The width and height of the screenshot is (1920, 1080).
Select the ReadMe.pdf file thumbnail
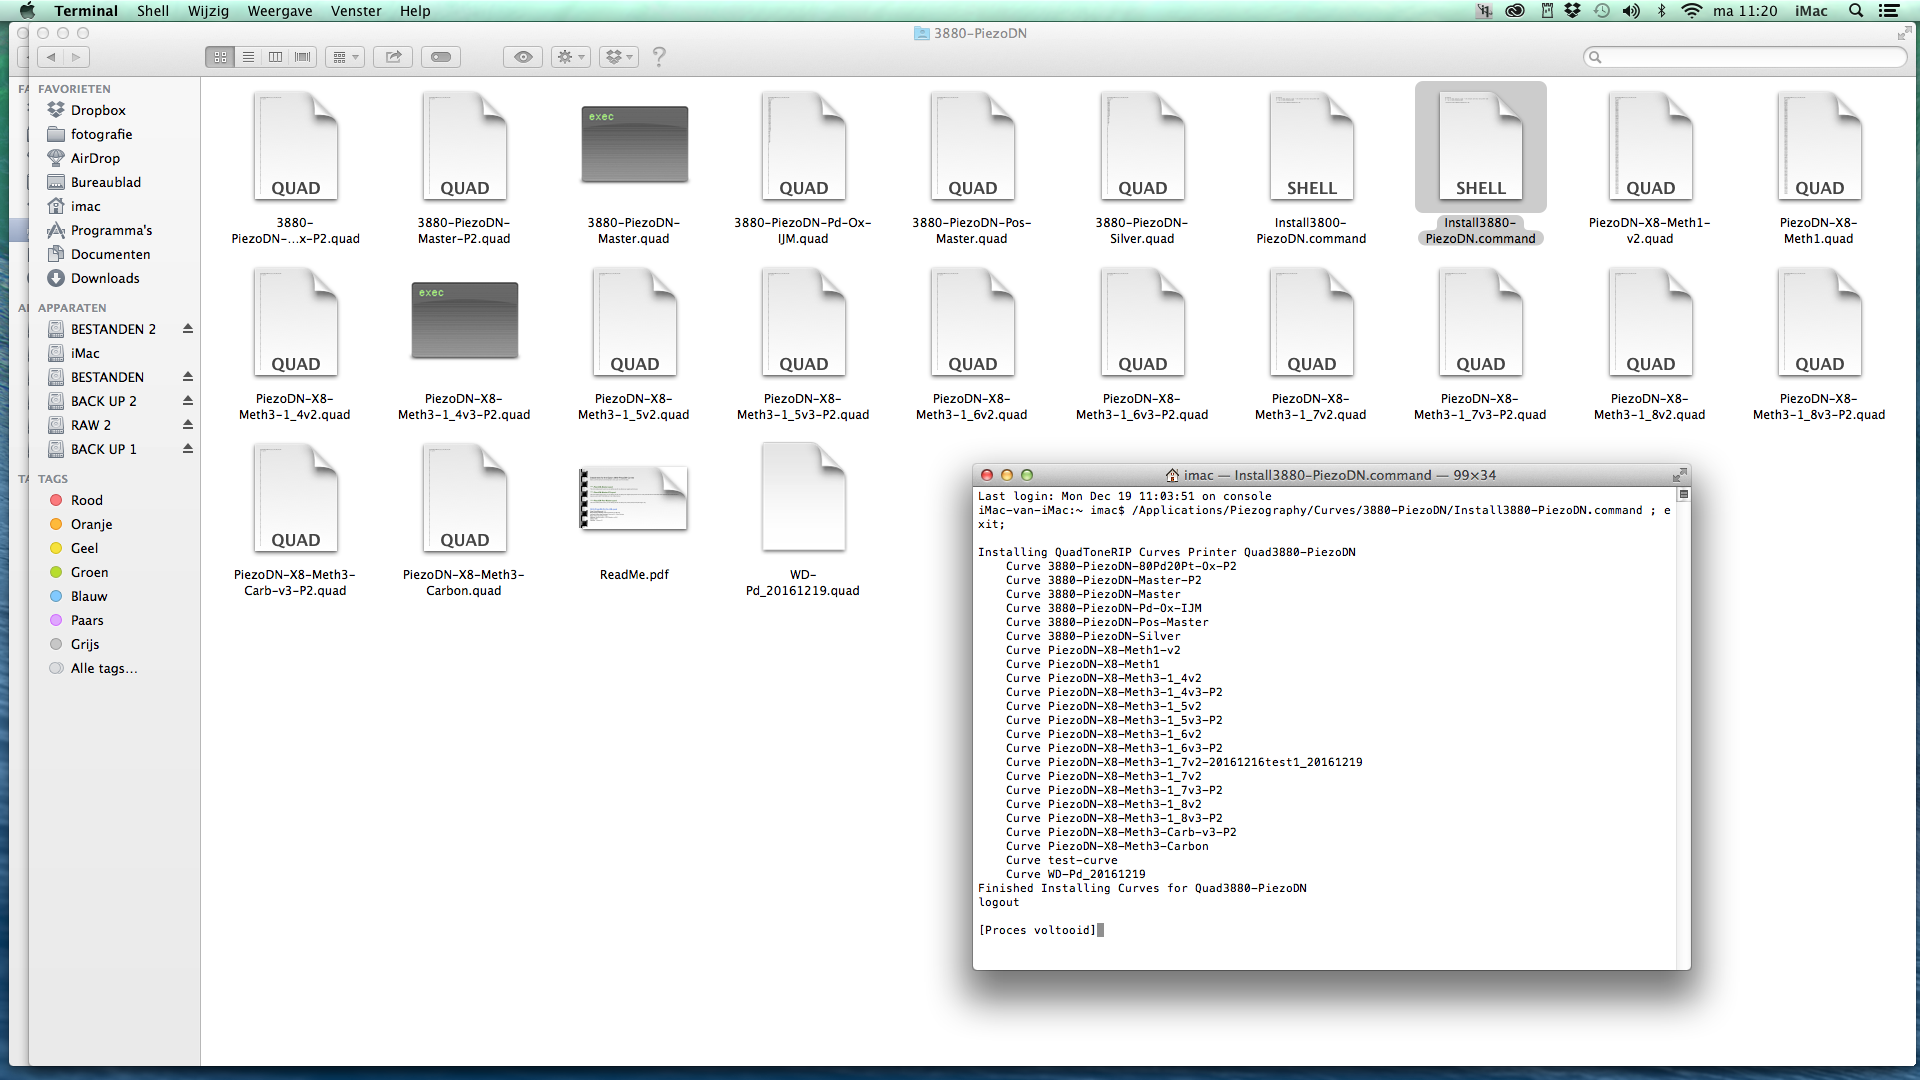[634, 498]
